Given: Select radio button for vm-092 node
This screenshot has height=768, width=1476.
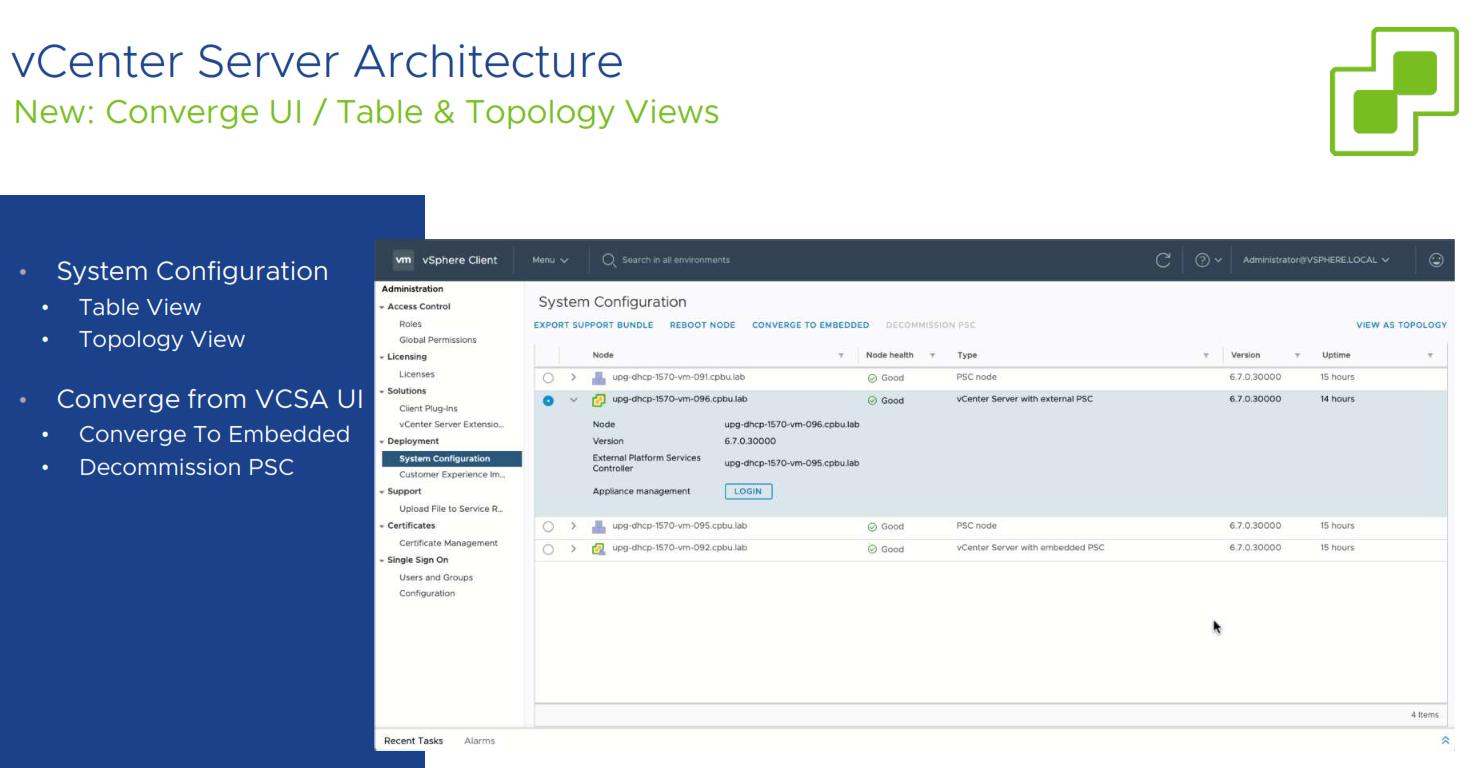Looking at the screenshot, I should (x=548, y=549).
